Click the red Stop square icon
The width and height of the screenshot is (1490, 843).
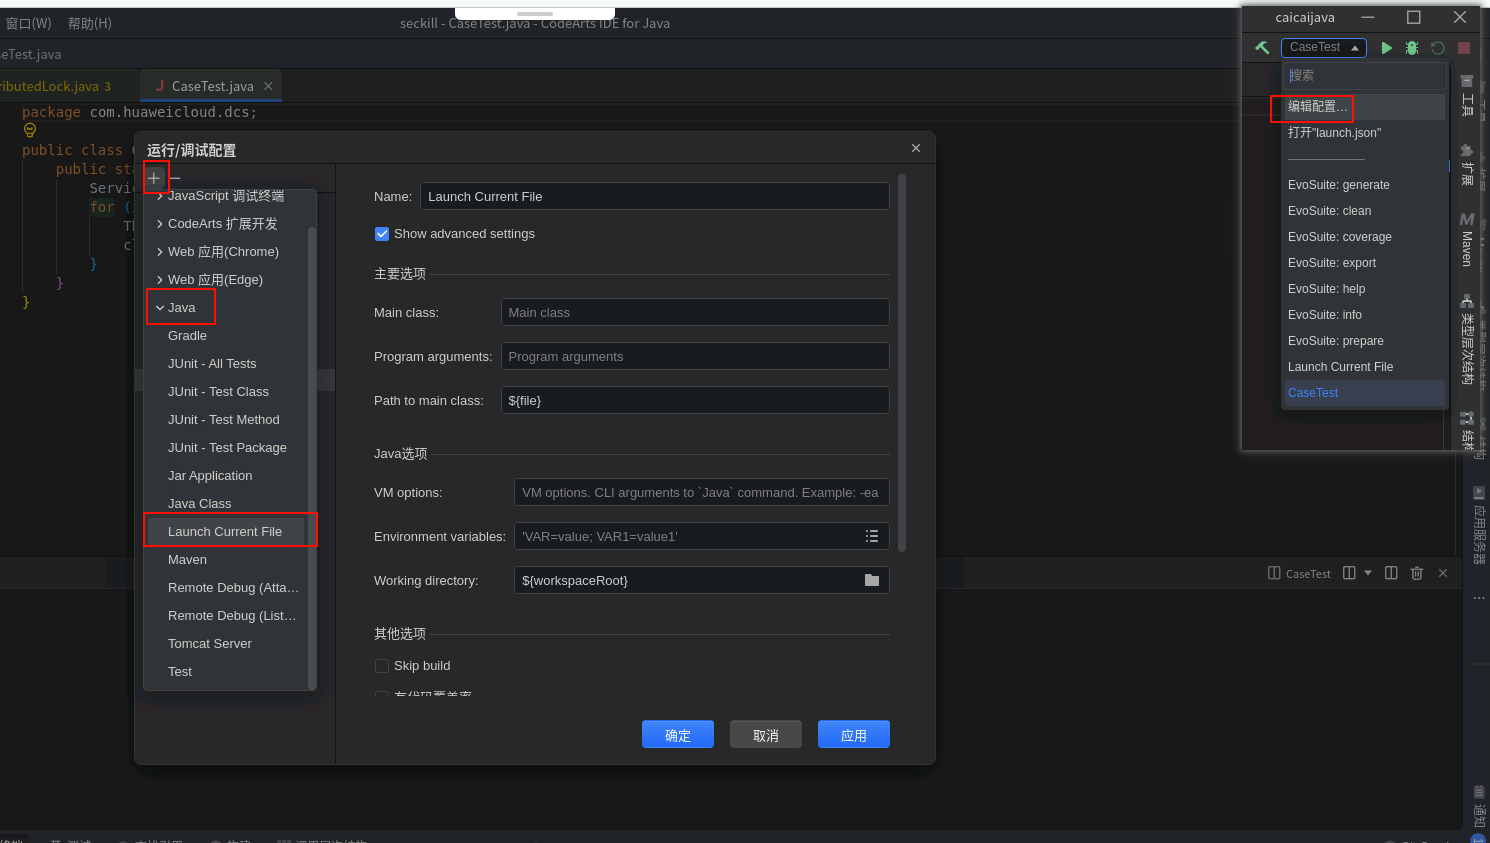click(x=1464, y=47)
